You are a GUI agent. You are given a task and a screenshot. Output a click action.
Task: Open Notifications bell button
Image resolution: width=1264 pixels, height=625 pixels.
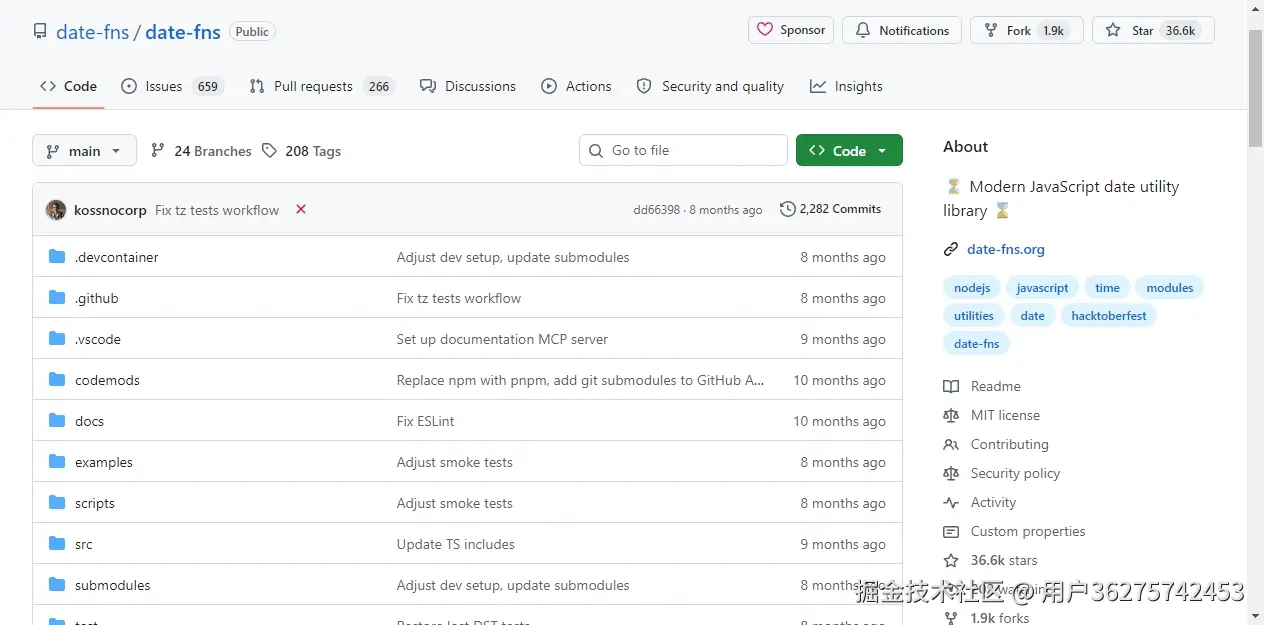click(902, 30)
